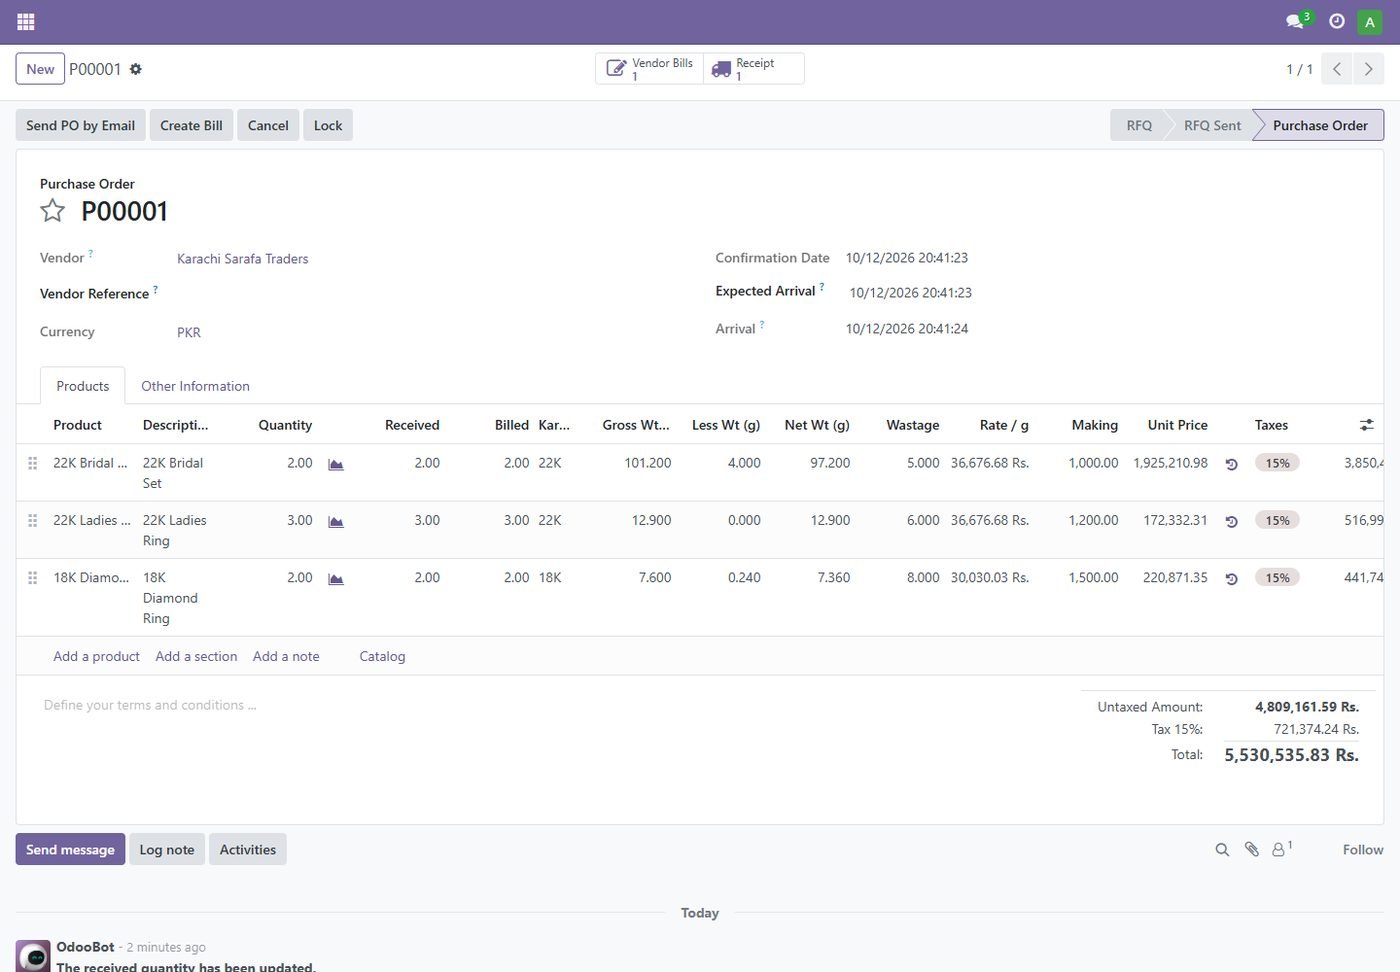Grab the drag handle of 22K Bridal row
Viewport: 1400px width, 972px height.
pyautogui.click(x=32, y=463)
